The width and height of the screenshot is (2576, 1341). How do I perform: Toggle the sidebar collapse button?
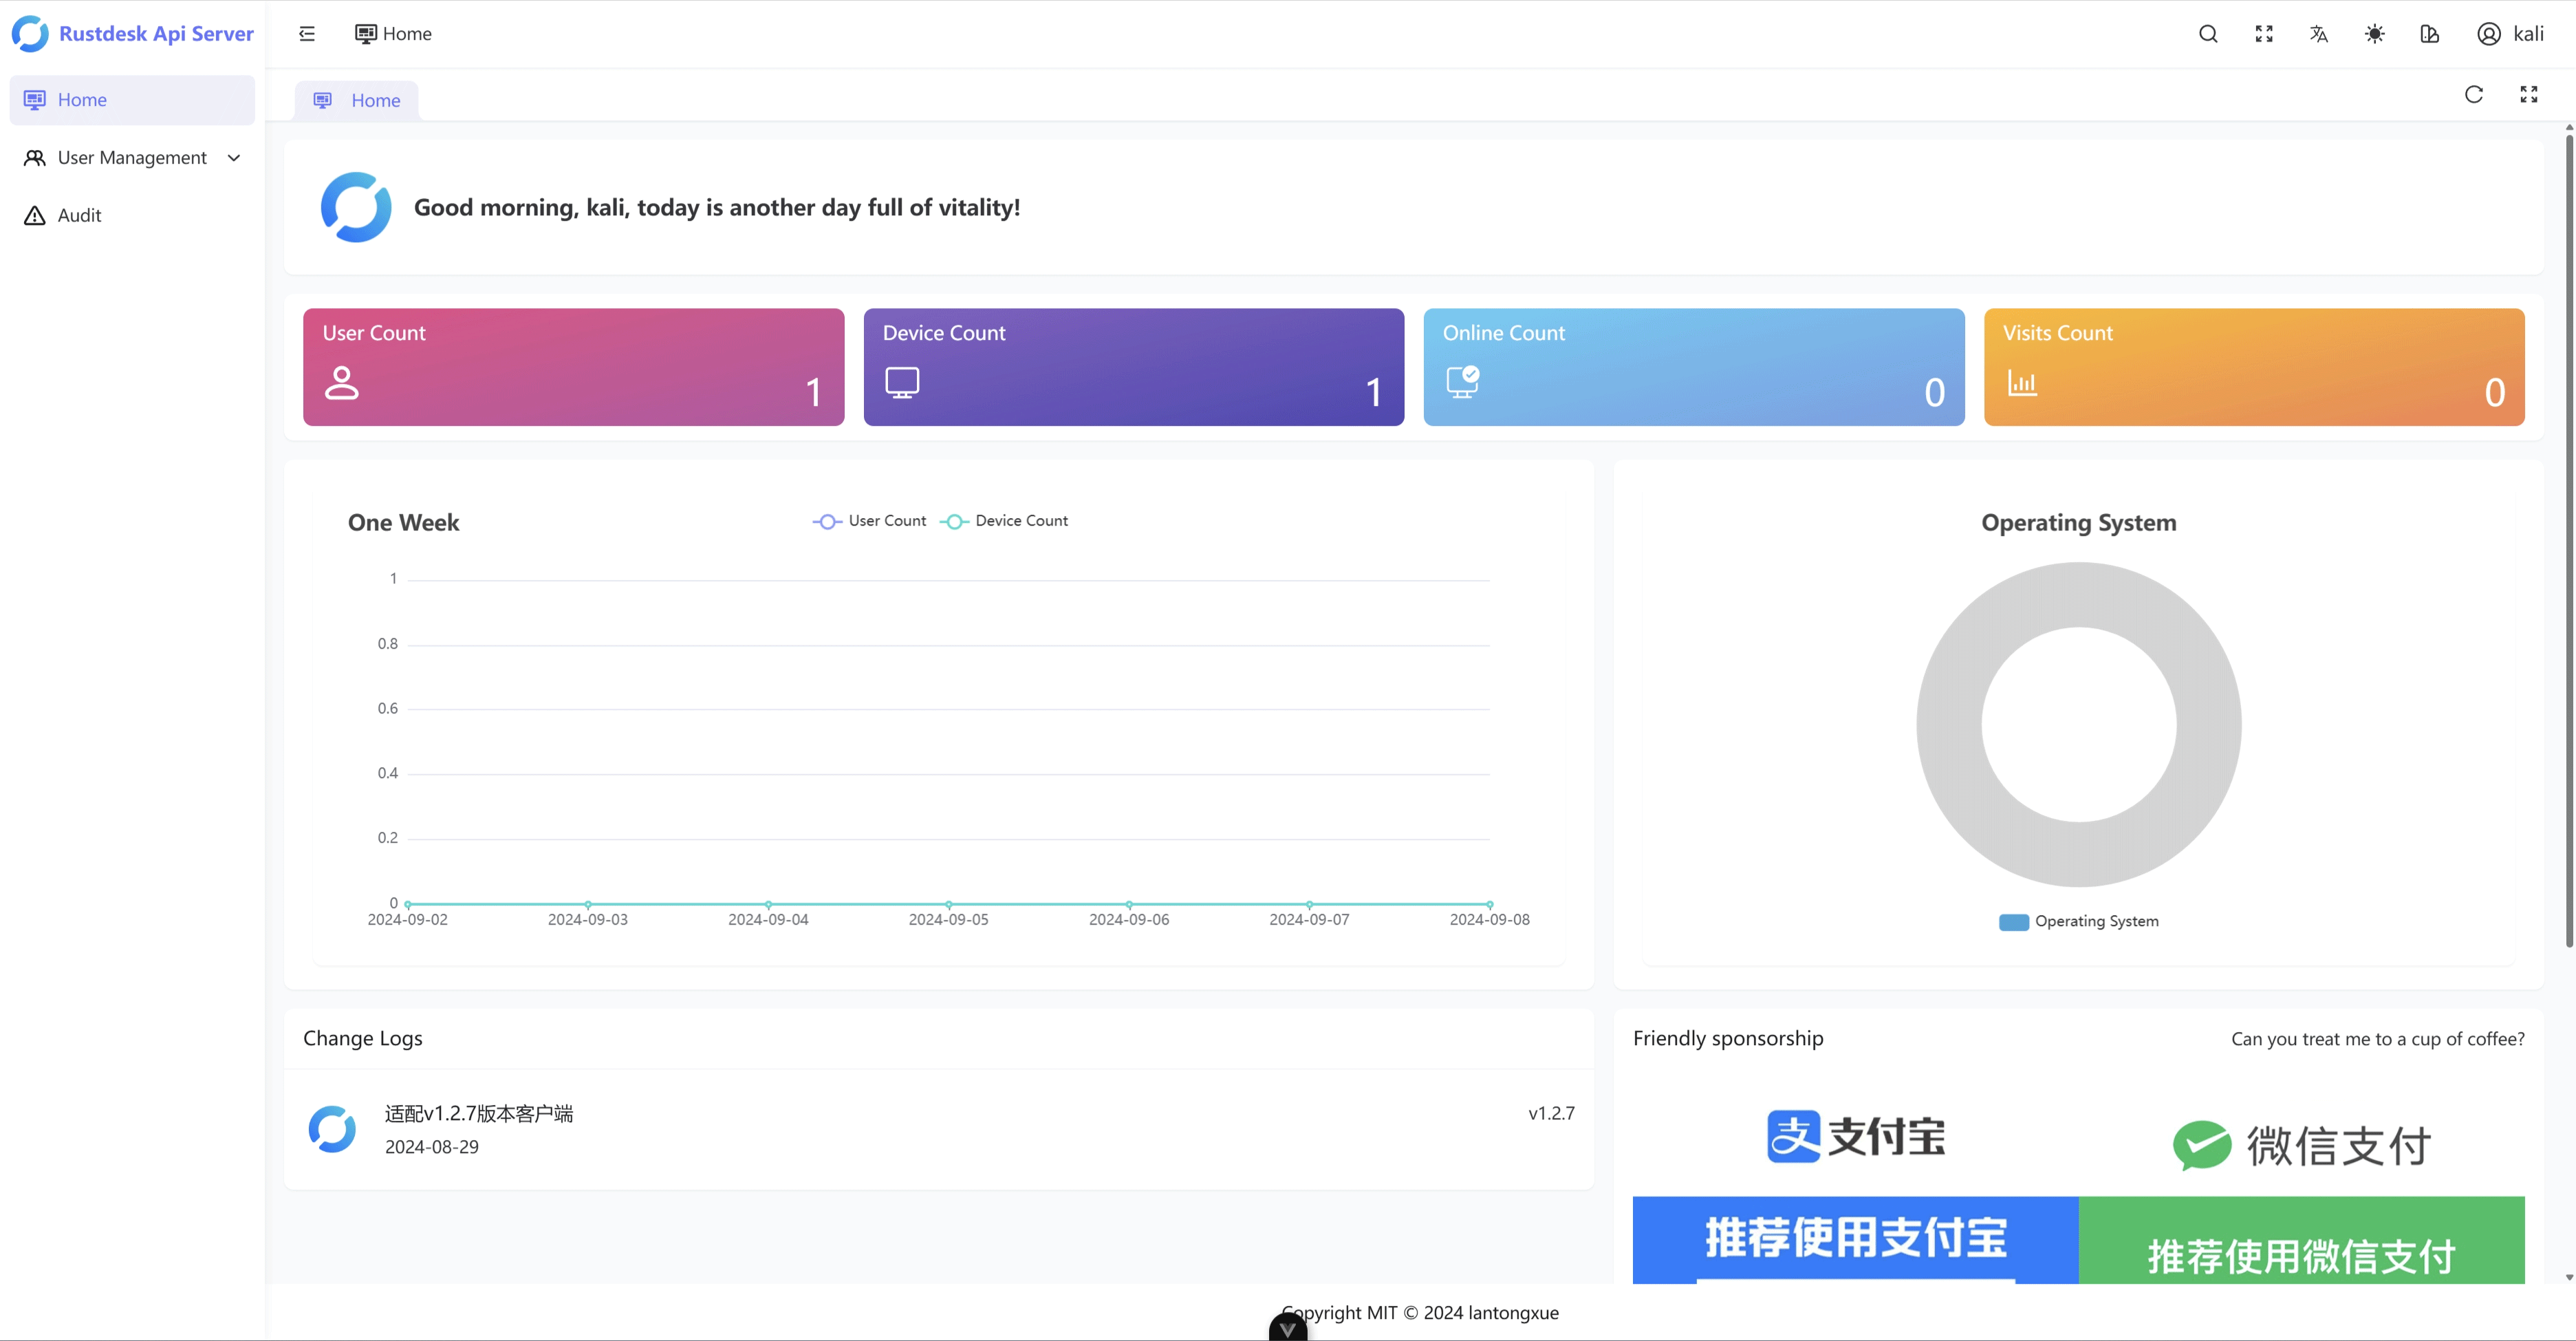click(x=308, y=32)
